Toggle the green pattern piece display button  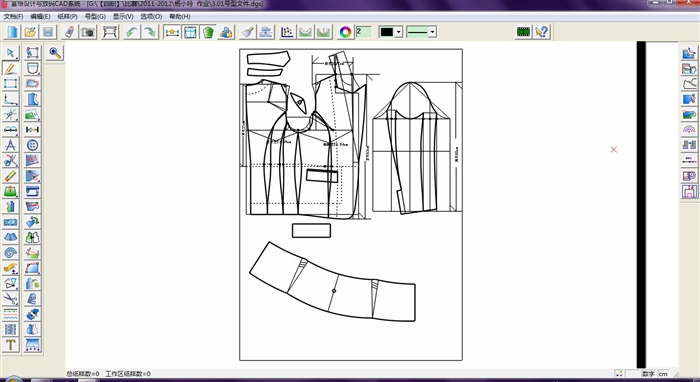pos(208,32)
